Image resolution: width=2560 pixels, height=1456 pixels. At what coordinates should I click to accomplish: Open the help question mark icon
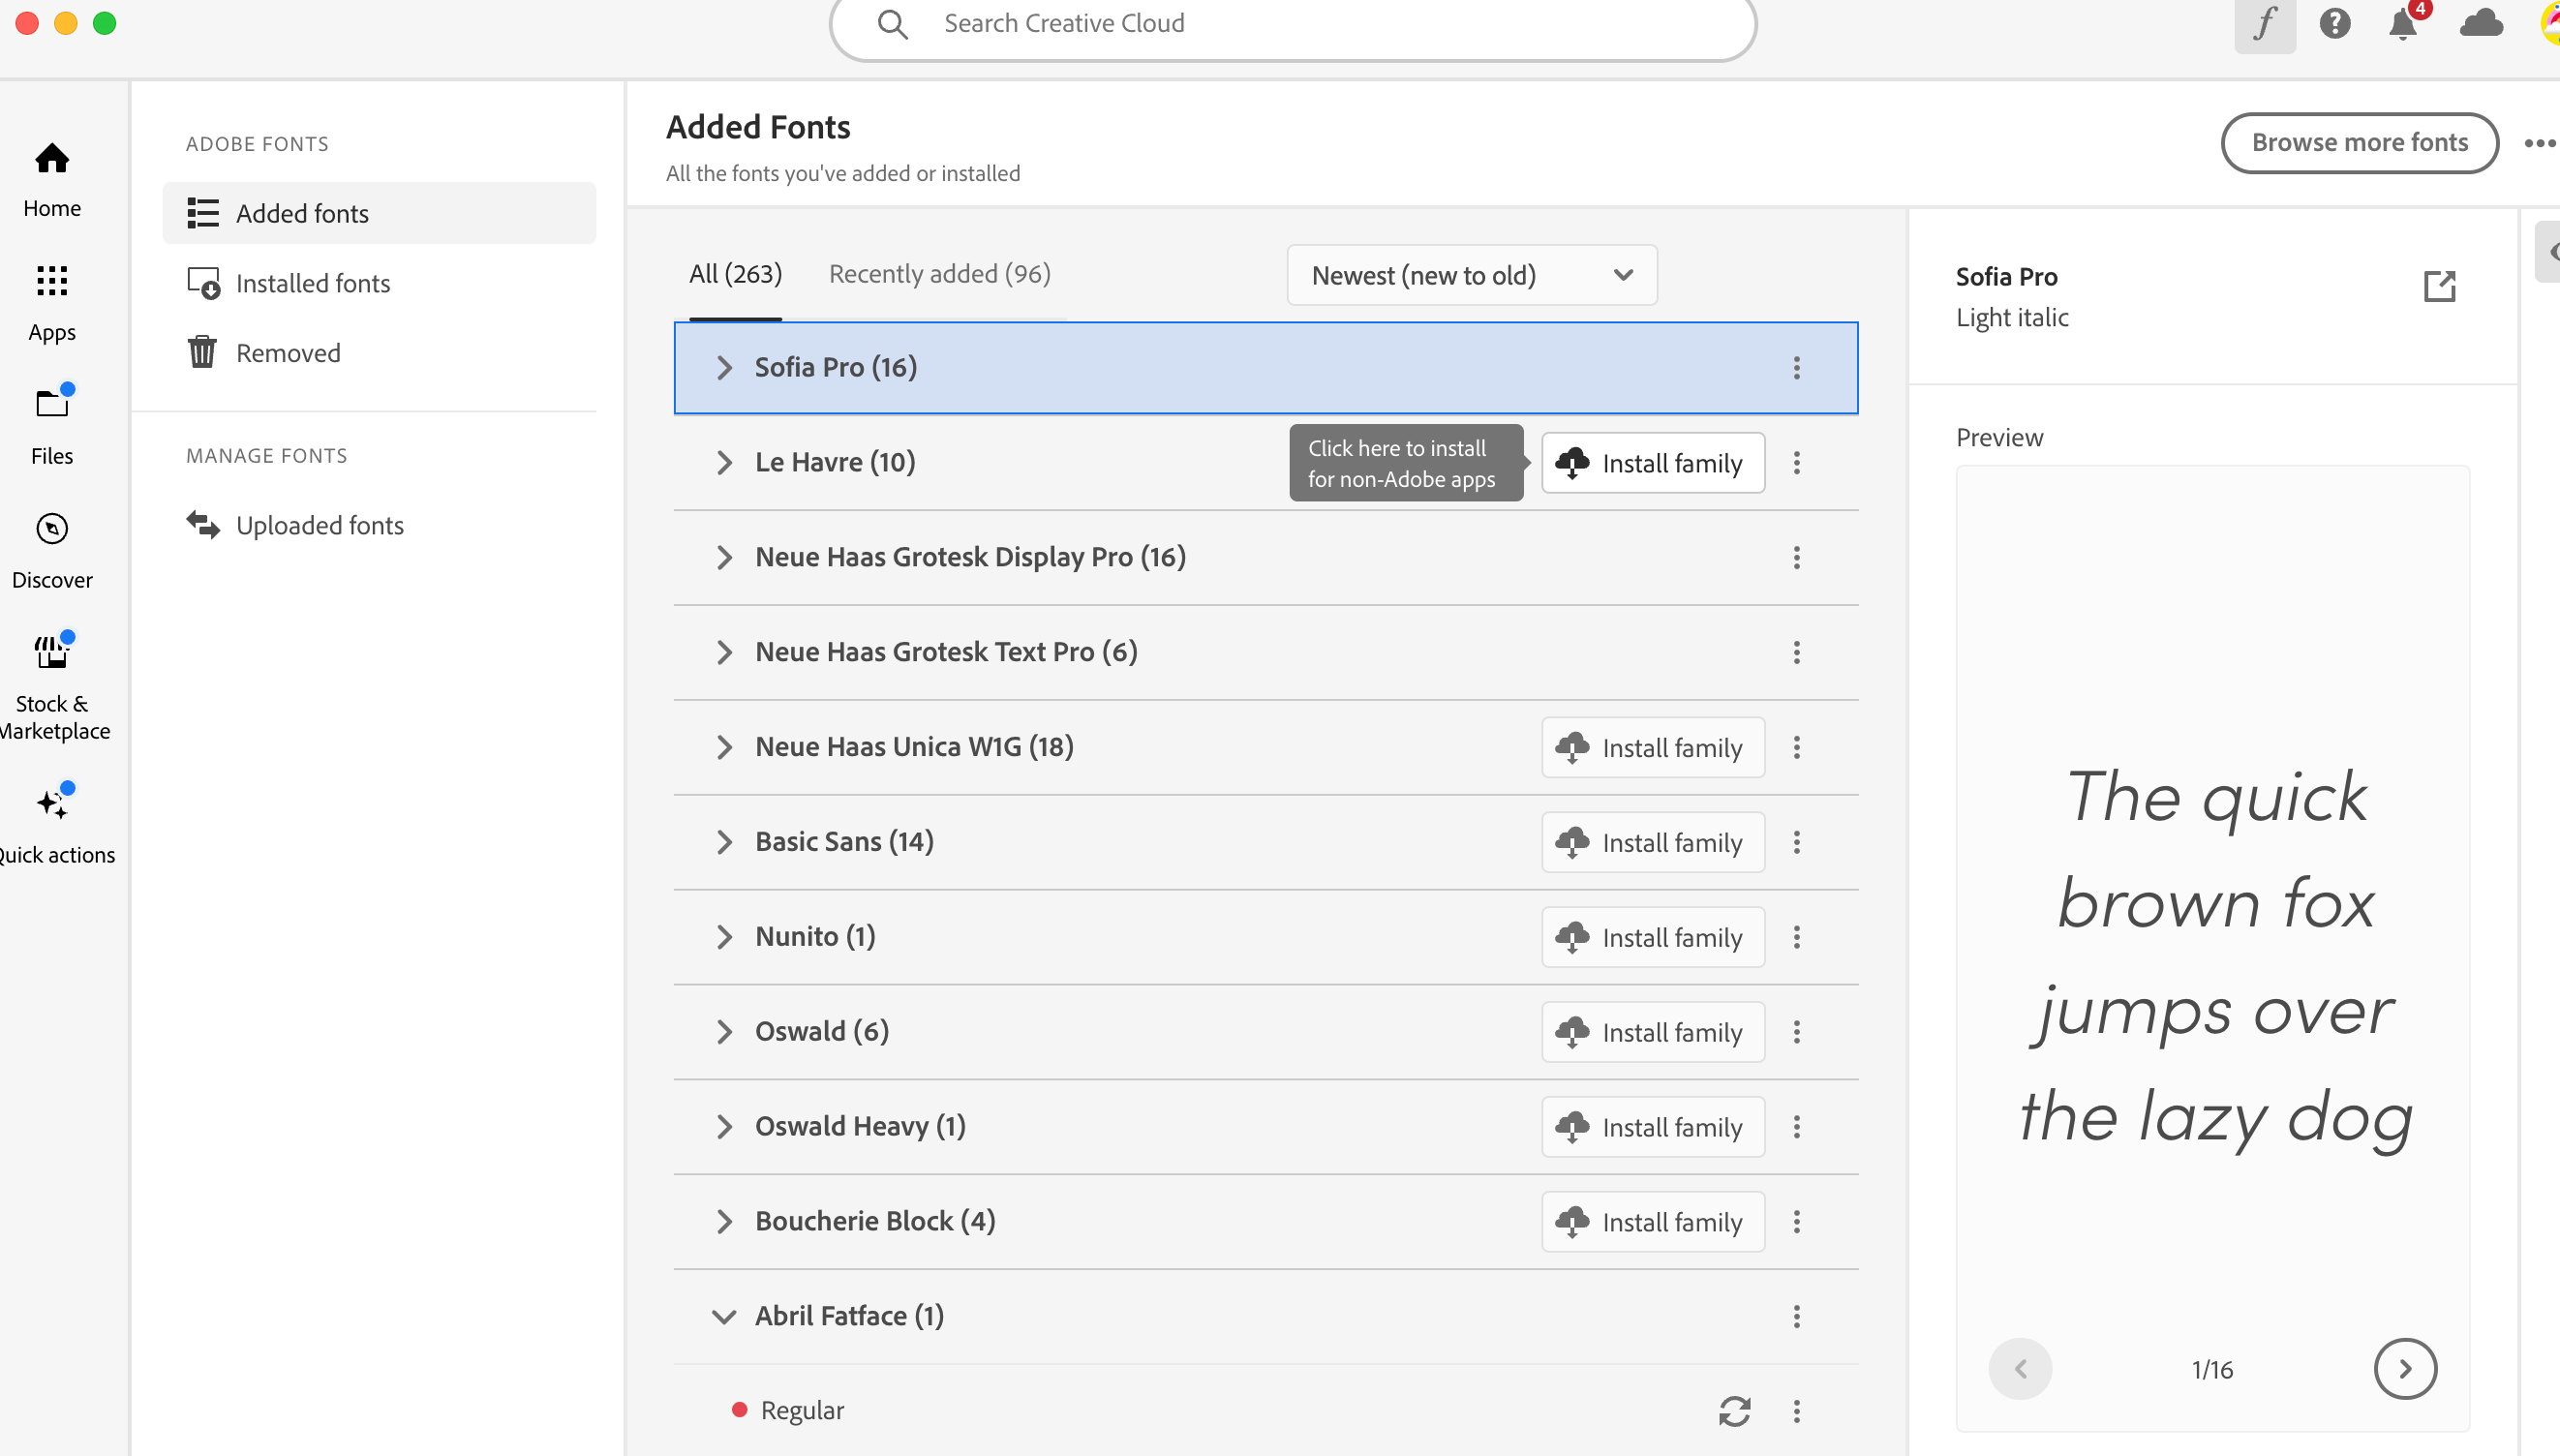(2335, 23)
